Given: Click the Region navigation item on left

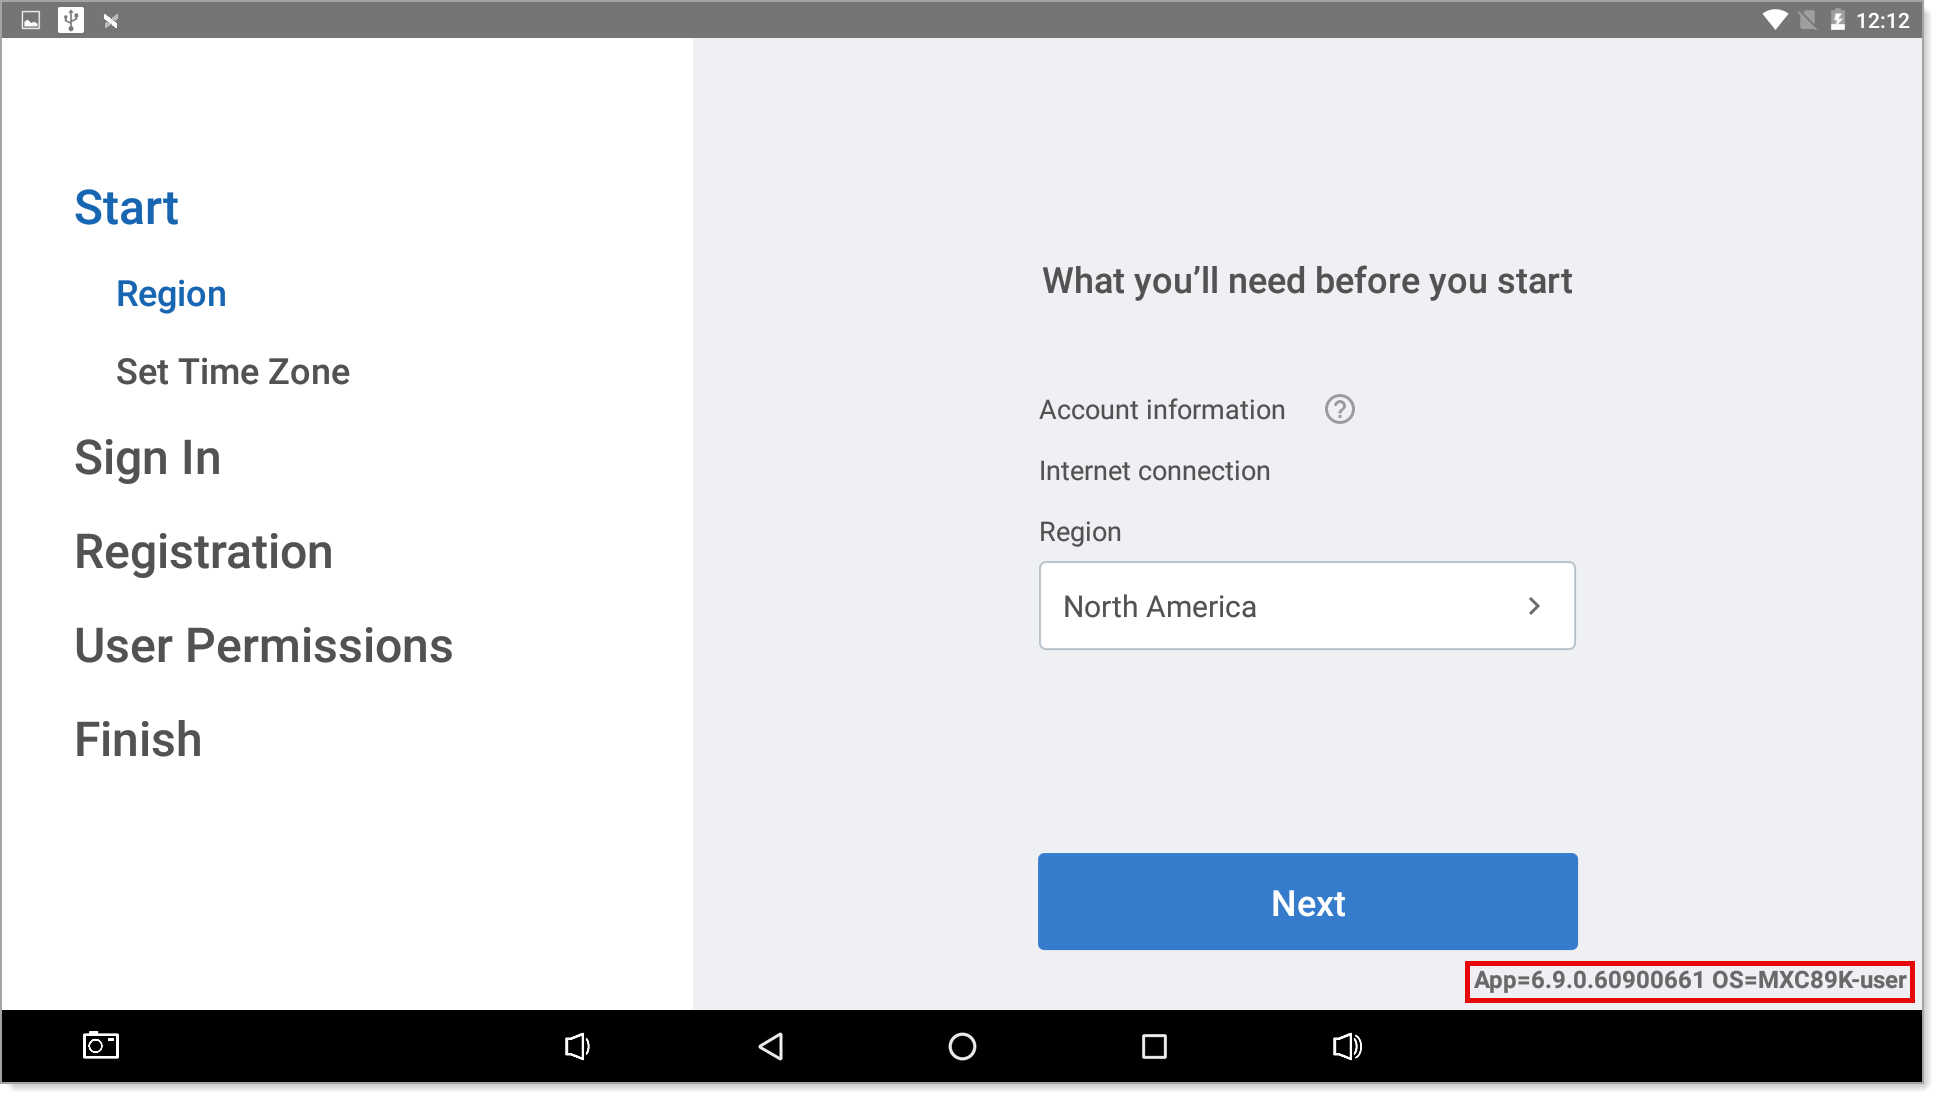Looking at the screenshot, I should pyautogui.click(x=170, y=292).
